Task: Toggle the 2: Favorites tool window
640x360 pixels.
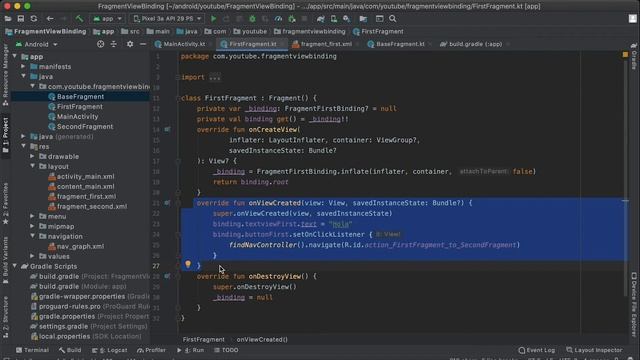Action: [x=5, y=204]
